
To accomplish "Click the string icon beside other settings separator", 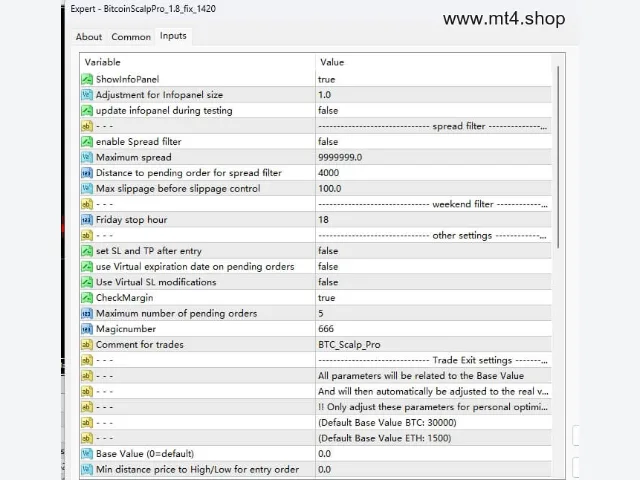I will pos(87,235).
